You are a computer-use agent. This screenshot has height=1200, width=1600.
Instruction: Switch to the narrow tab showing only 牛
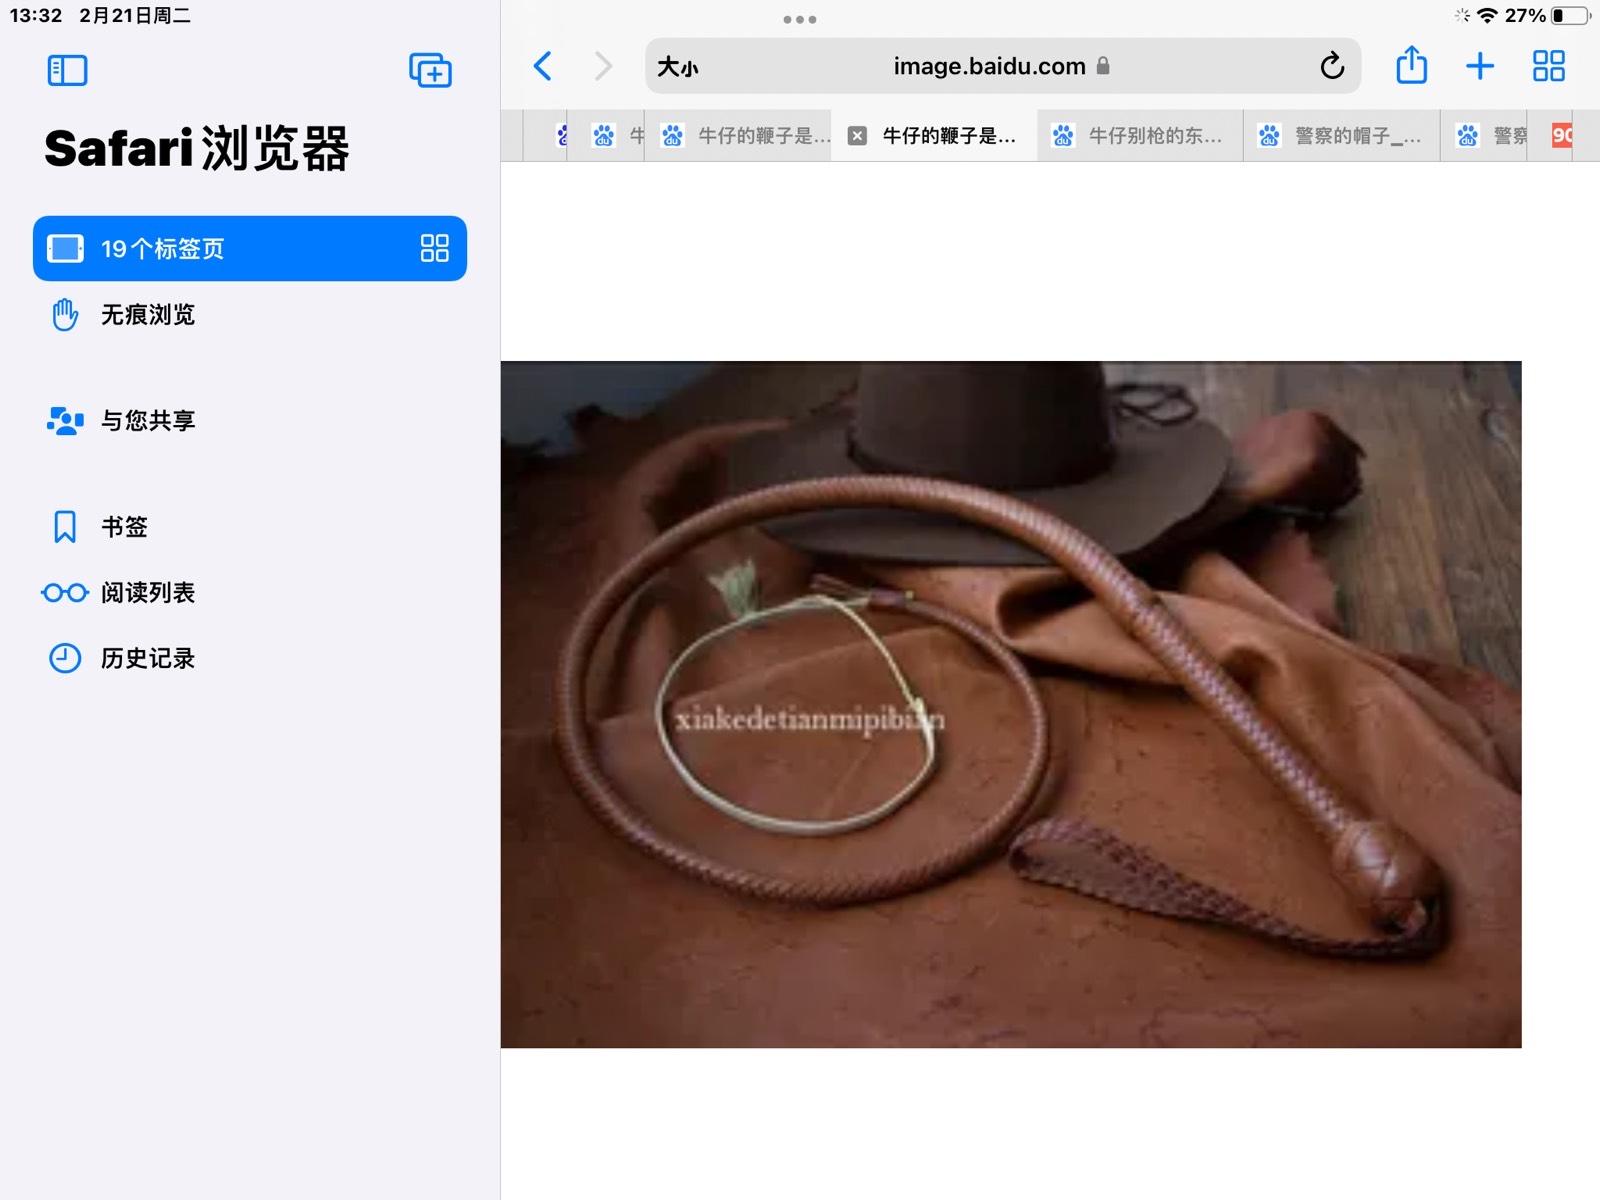(x=607, y=136)
